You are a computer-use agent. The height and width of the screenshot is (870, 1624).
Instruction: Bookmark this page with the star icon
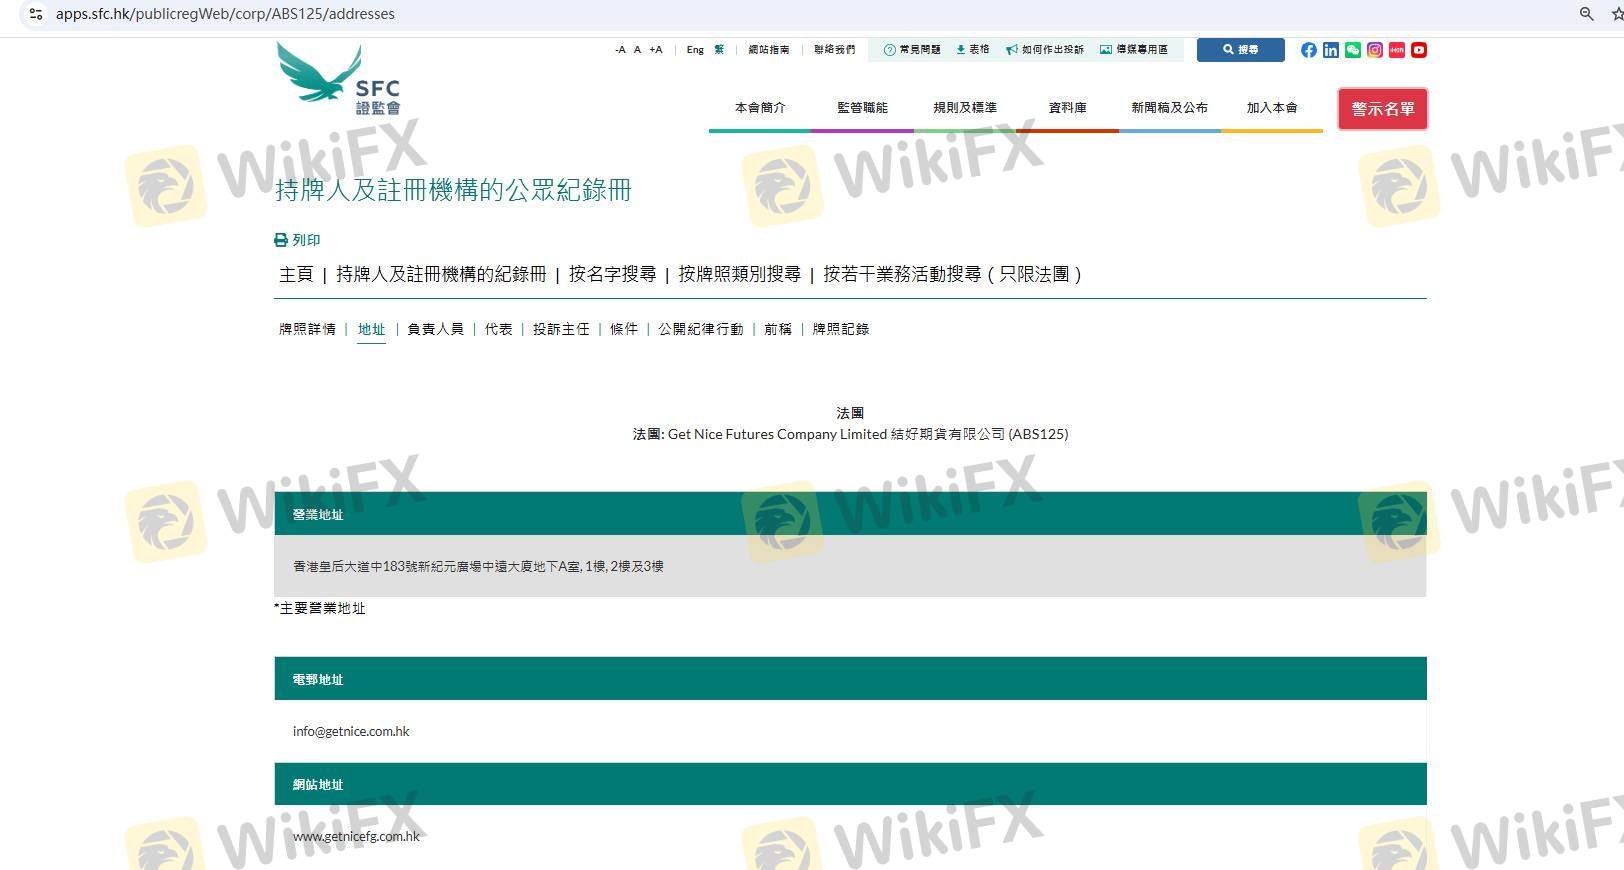[x=1617, y=14]
